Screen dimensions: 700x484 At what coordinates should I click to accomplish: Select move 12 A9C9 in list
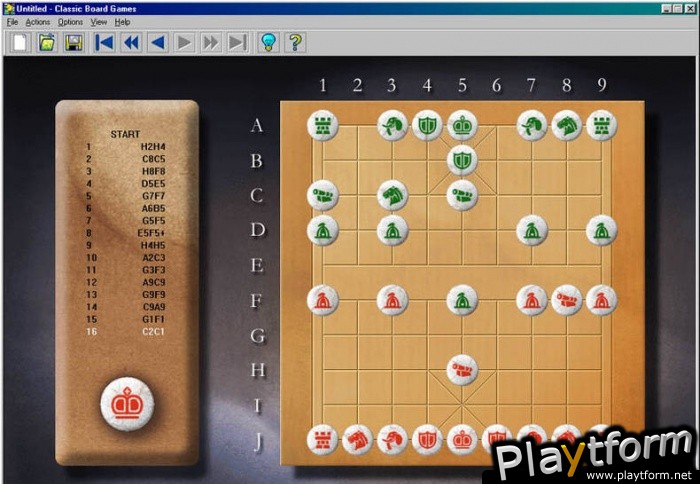tap(126, 282)
